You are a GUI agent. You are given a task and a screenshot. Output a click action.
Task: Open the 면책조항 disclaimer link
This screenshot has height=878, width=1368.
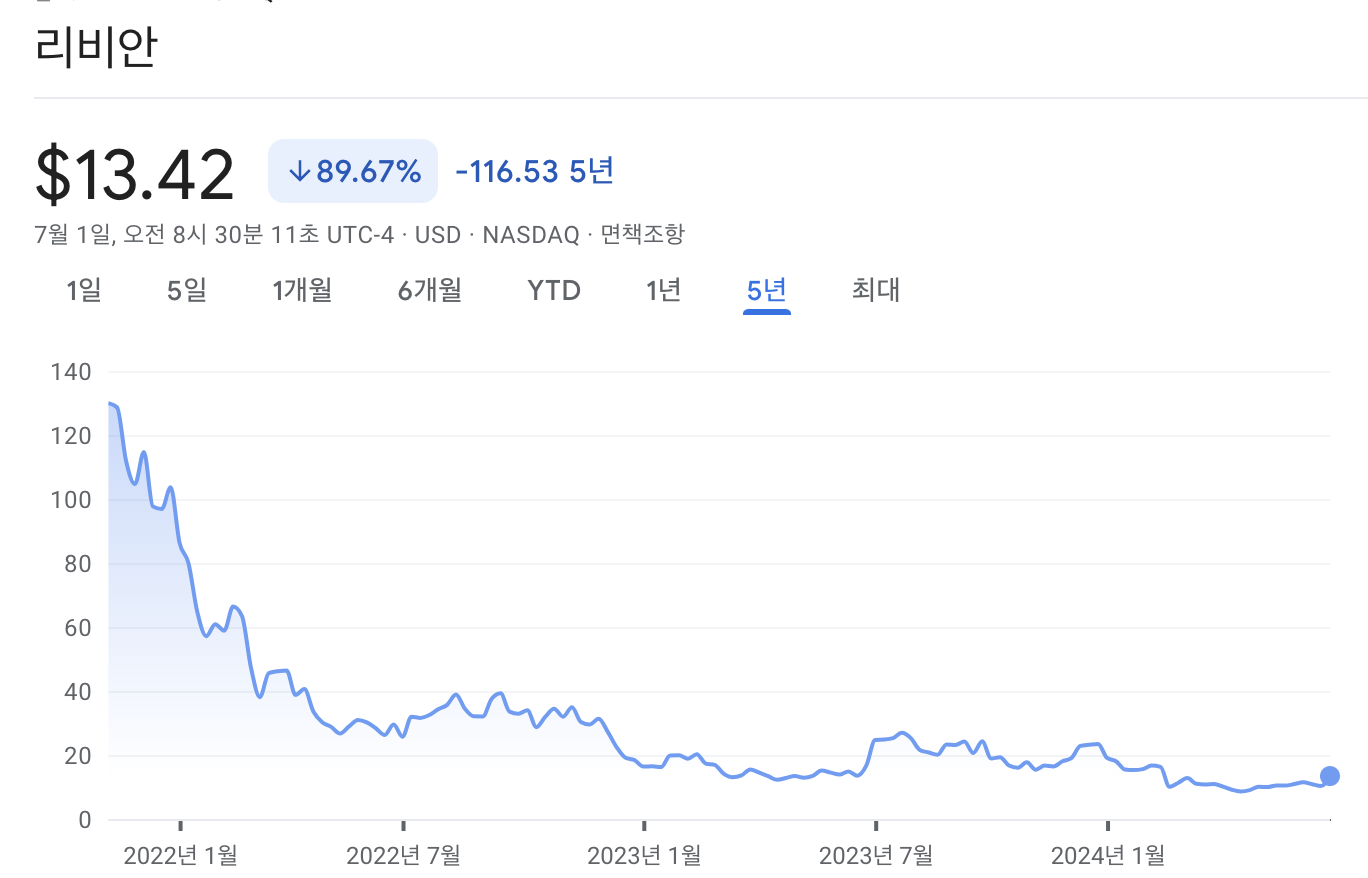click(643, 235)
